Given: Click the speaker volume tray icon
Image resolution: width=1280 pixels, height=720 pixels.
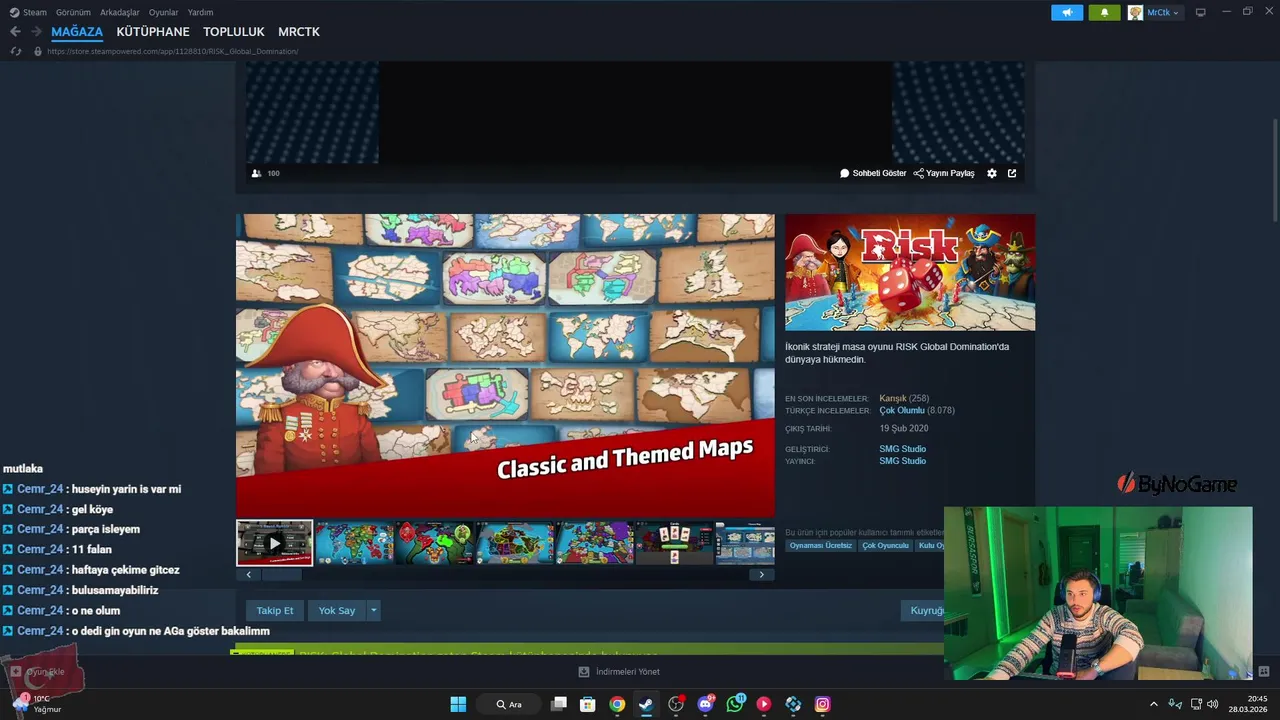Looking at the screenshot, I should 1212,704.
